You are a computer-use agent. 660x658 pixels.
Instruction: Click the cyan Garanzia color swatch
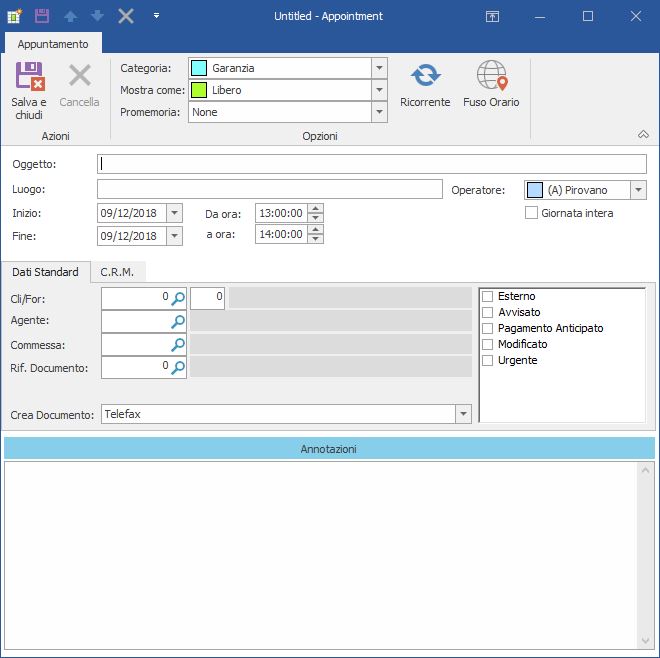199,68
